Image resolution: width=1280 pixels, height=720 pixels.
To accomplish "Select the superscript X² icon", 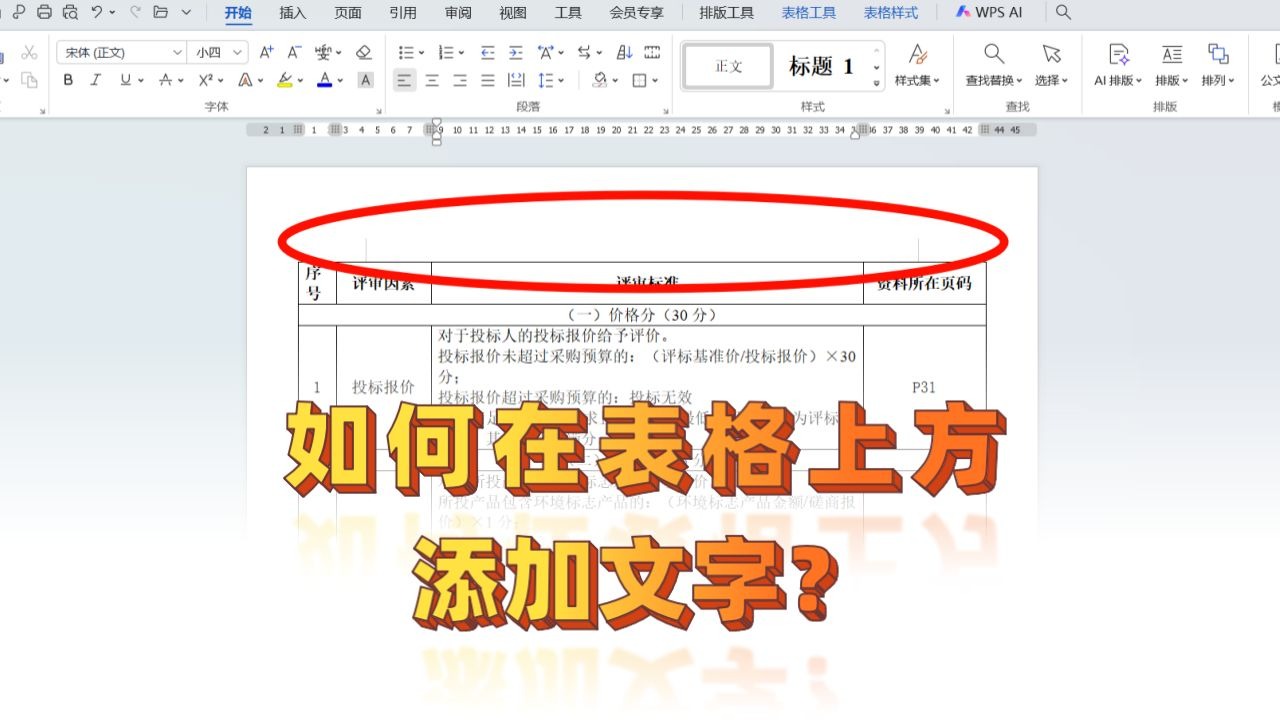I will click(x=206, y=79).
